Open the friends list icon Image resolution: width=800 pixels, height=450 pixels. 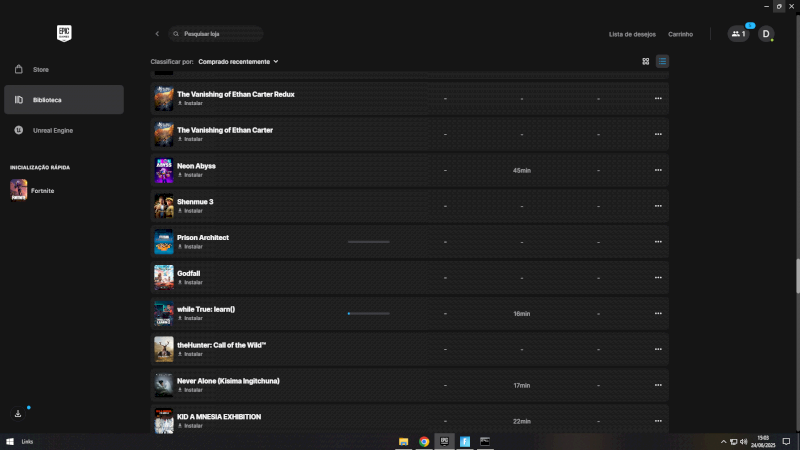click(738, 34)
